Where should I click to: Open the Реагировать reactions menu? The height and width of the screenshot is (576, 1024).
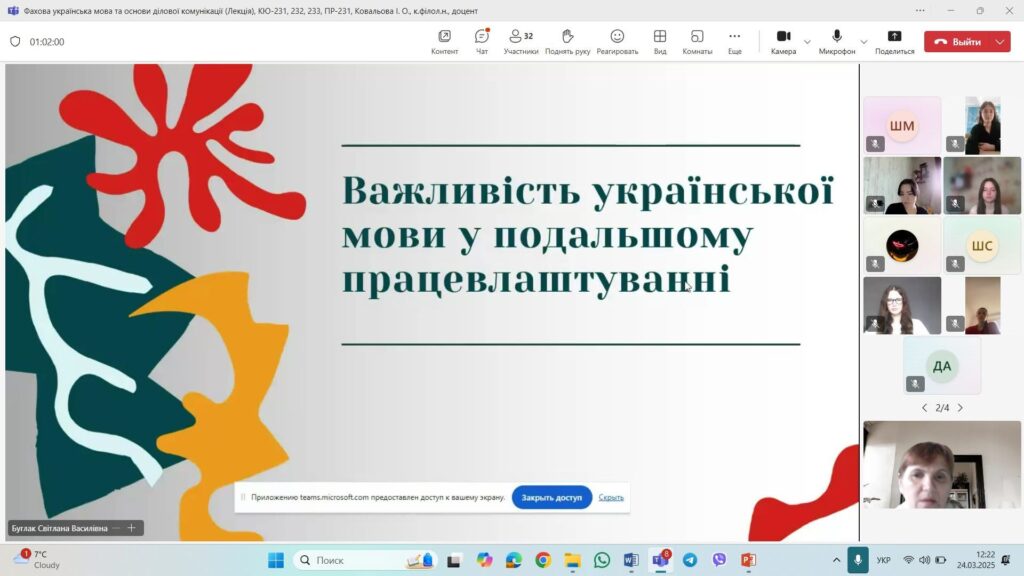[617, 41]
